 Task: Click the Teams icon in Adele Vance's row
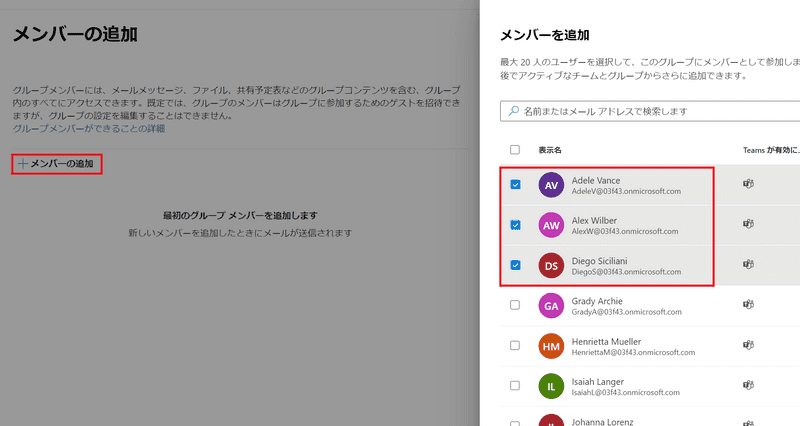tap(748, 185)
